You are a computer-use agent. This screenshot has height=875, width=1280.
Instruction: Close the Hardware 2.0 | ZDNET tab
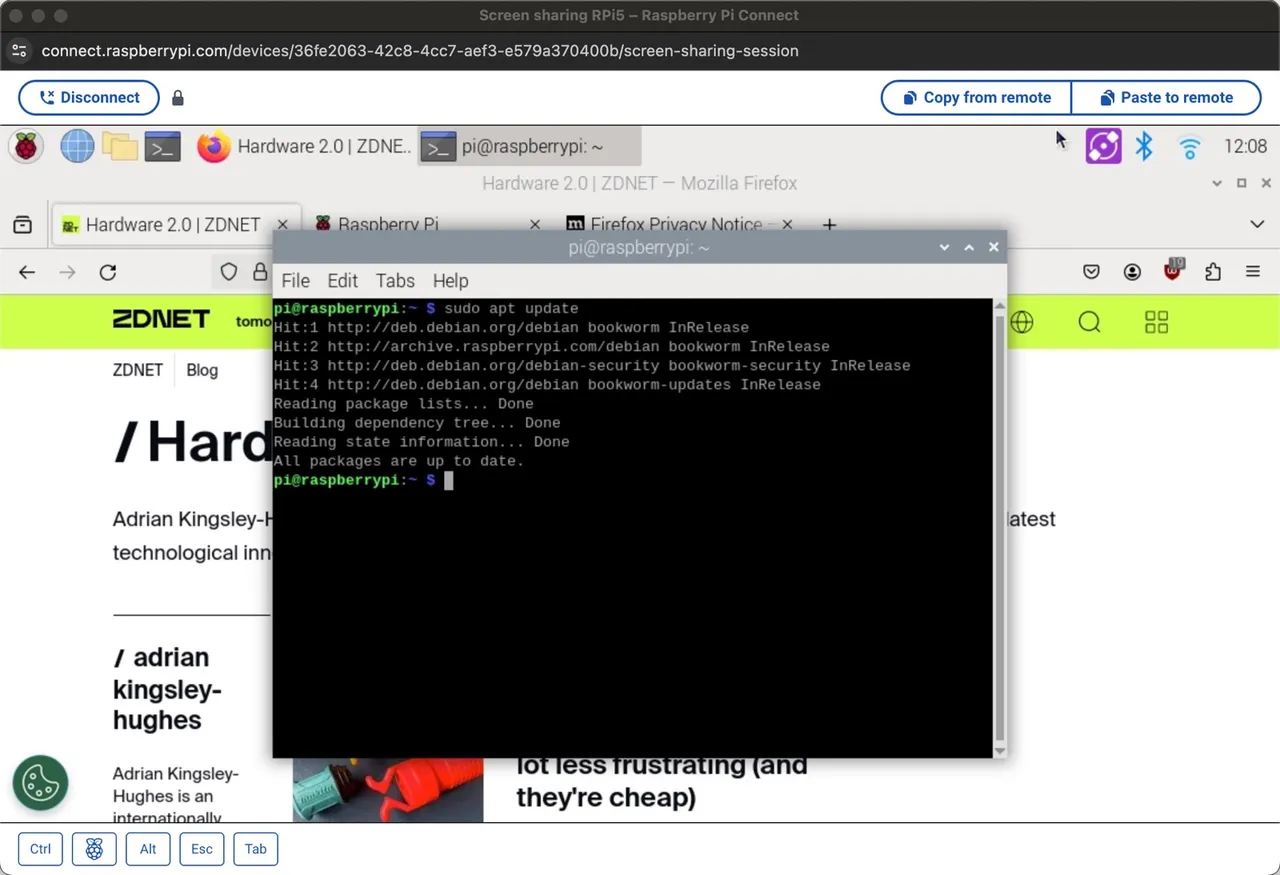[283, 225]
